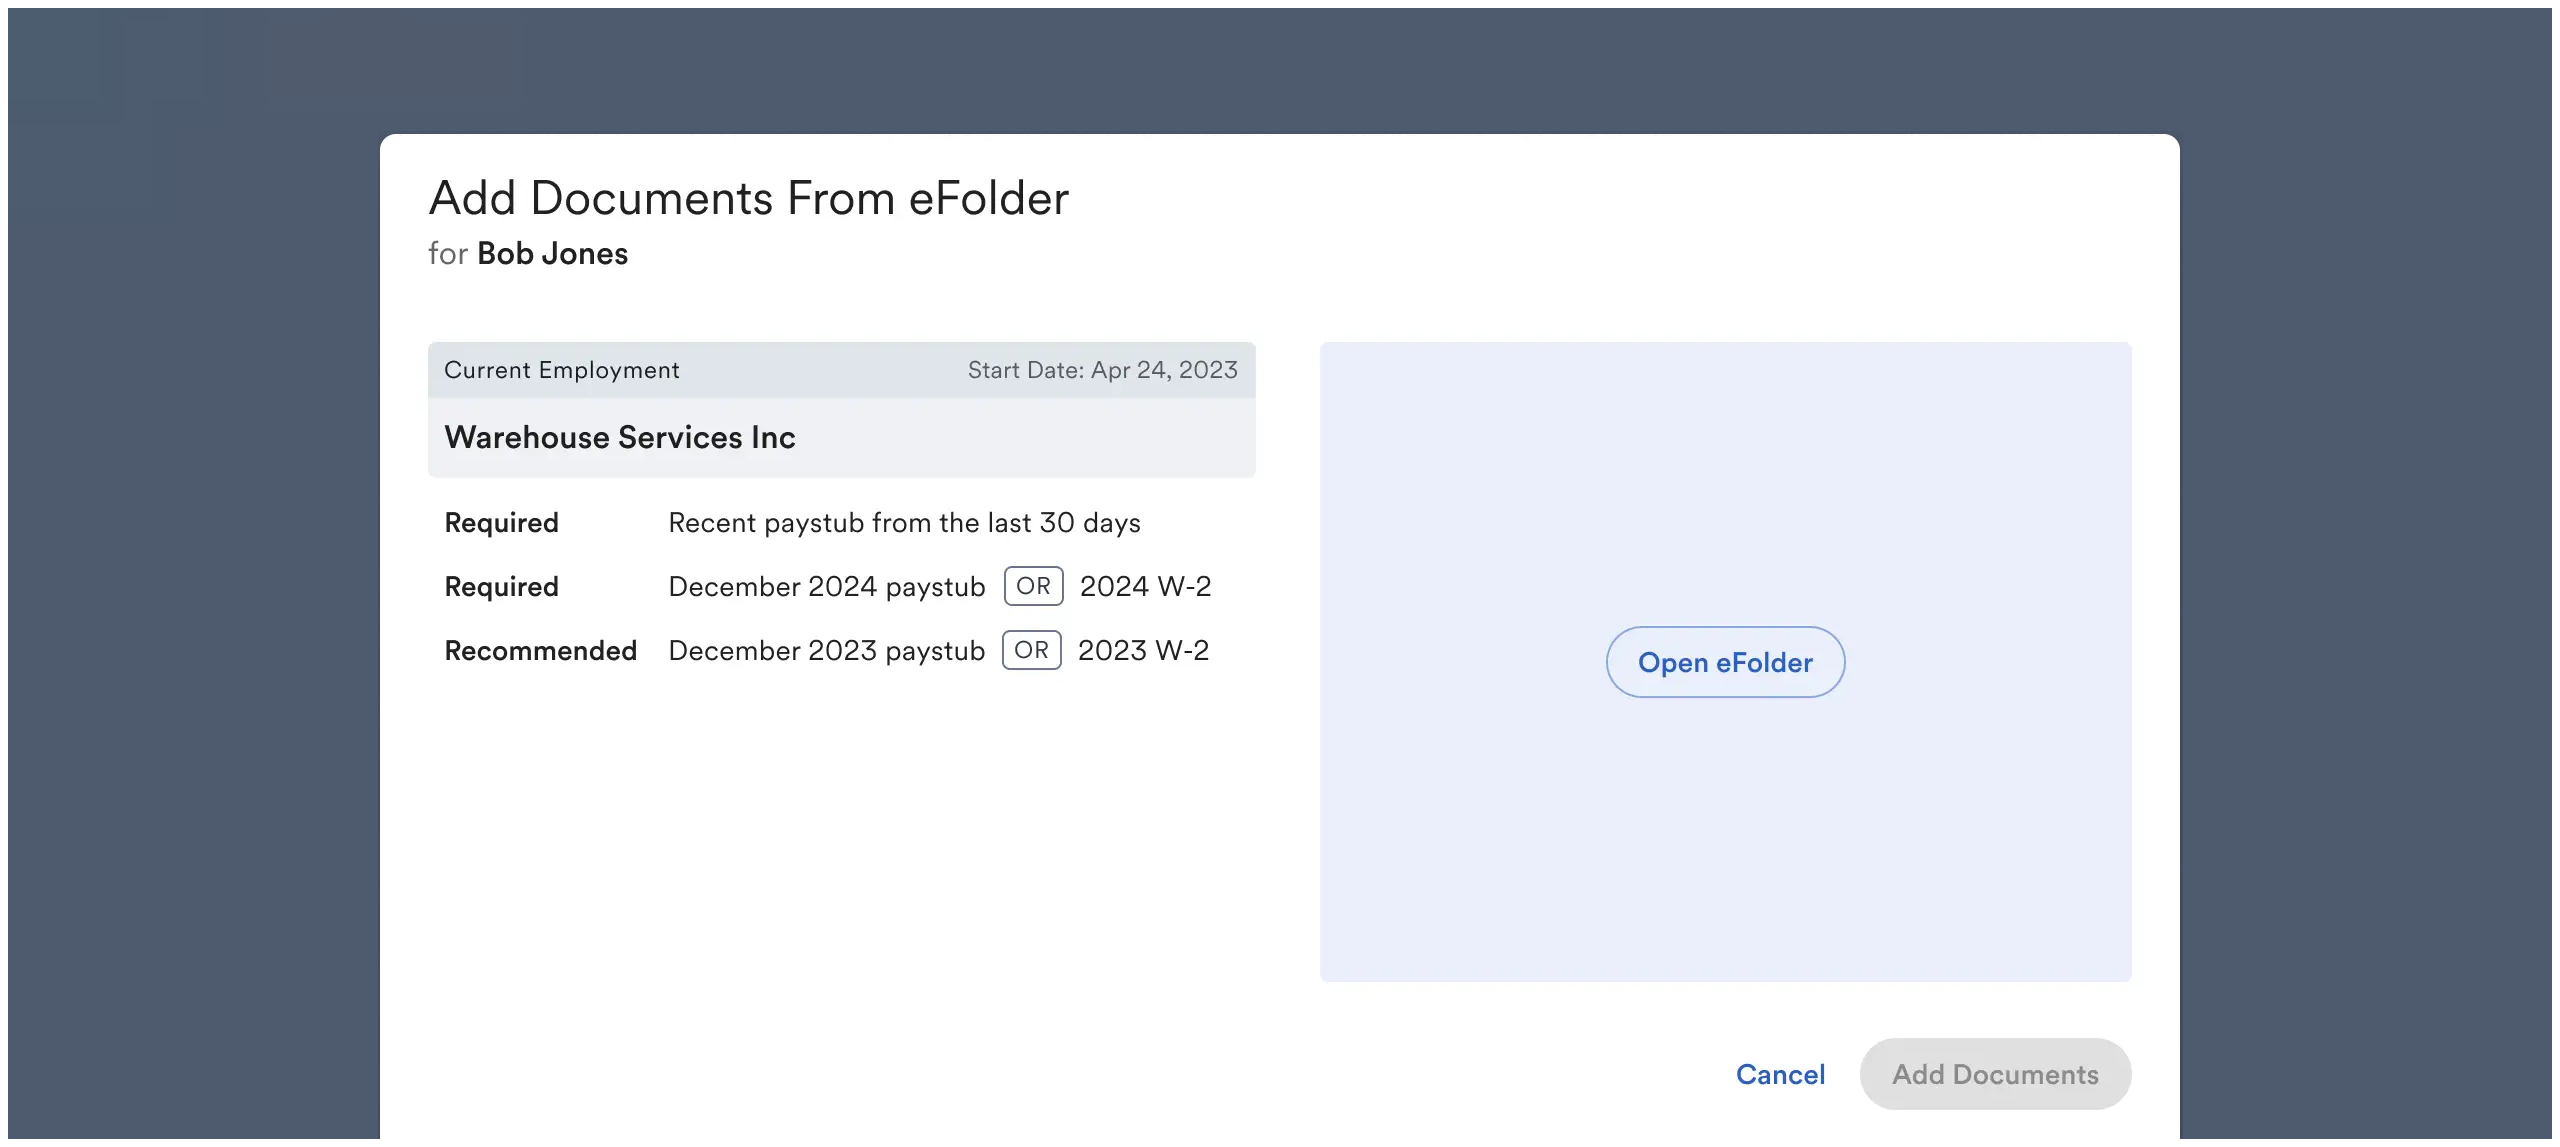Select the Recommended label
Viewport: 2560px width, 1147px height.
coord(540,650)
